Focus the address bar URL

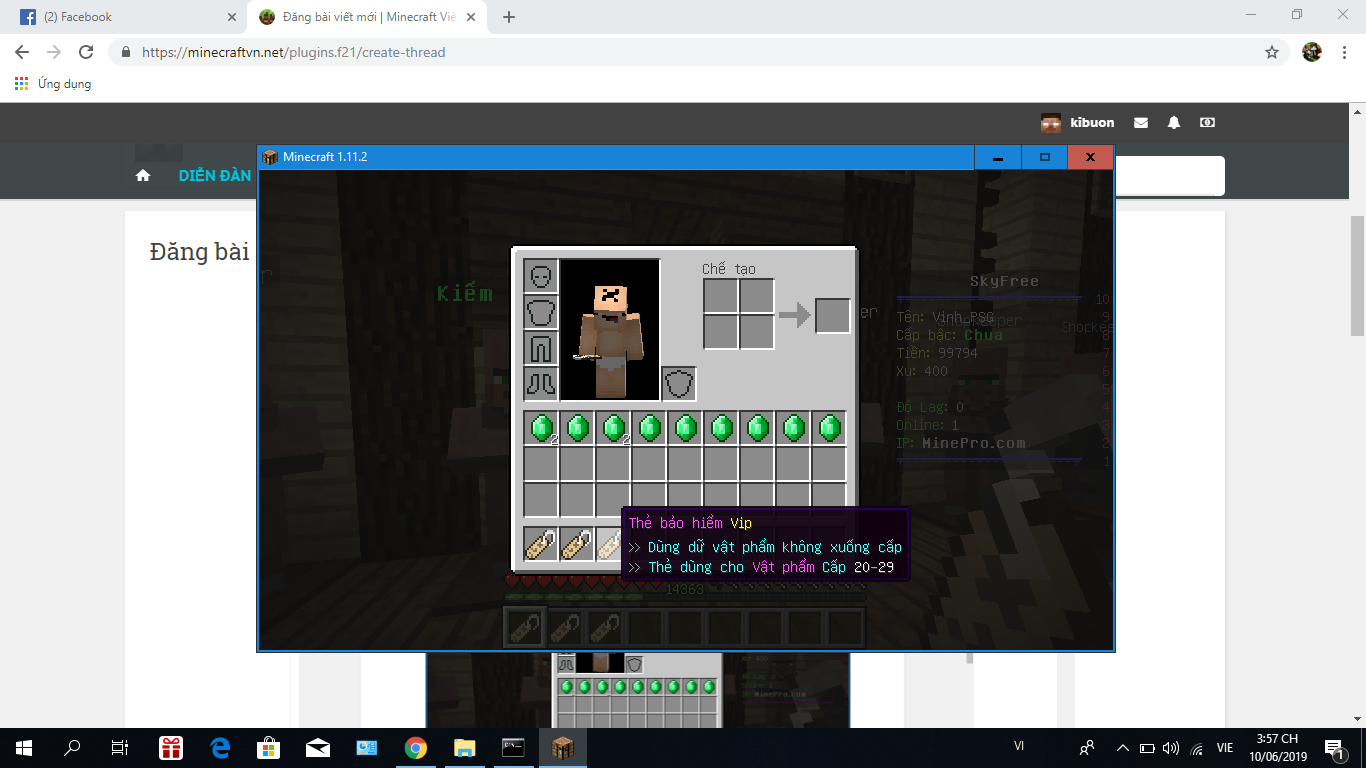coord(294,52)
